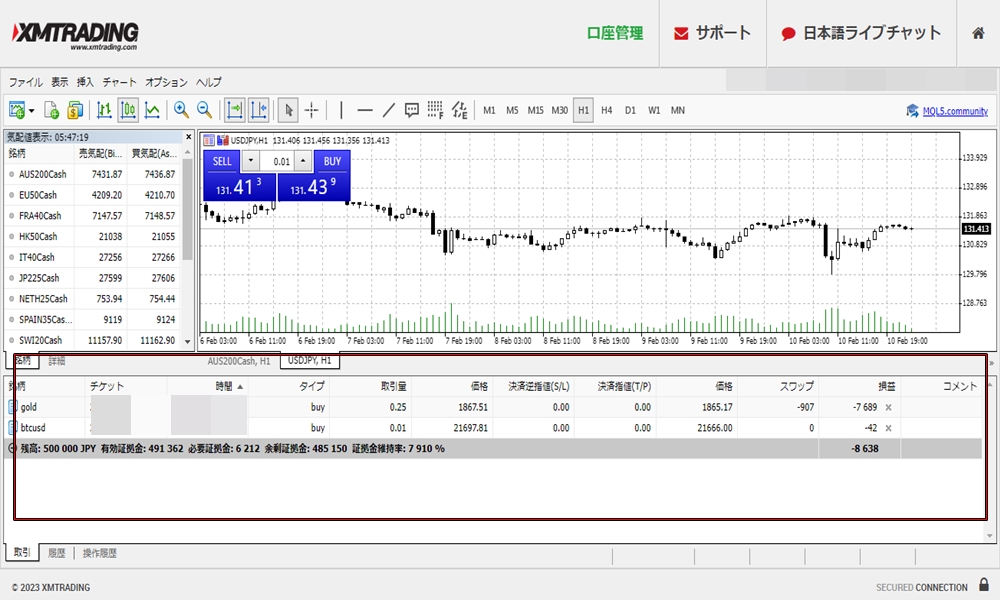Click the zoom in magnifier icon
The image size is (1000, 600).
point(181,110)
